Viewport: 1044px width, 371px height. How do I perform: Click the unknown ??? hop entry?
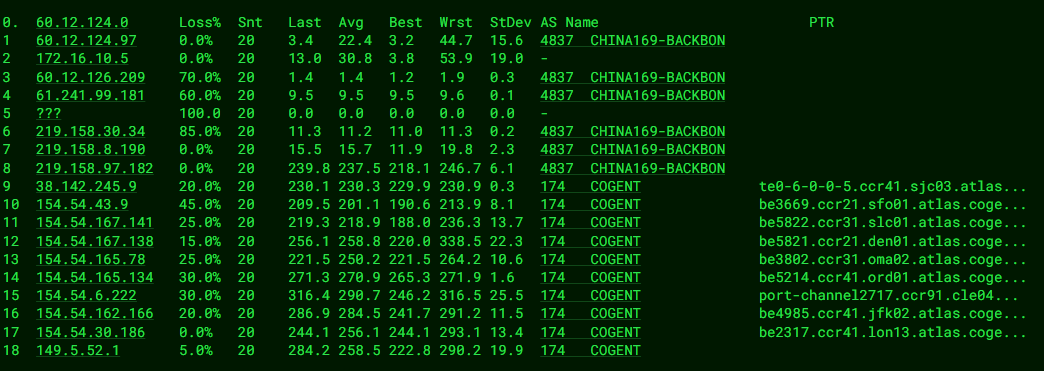click(49, 113)
